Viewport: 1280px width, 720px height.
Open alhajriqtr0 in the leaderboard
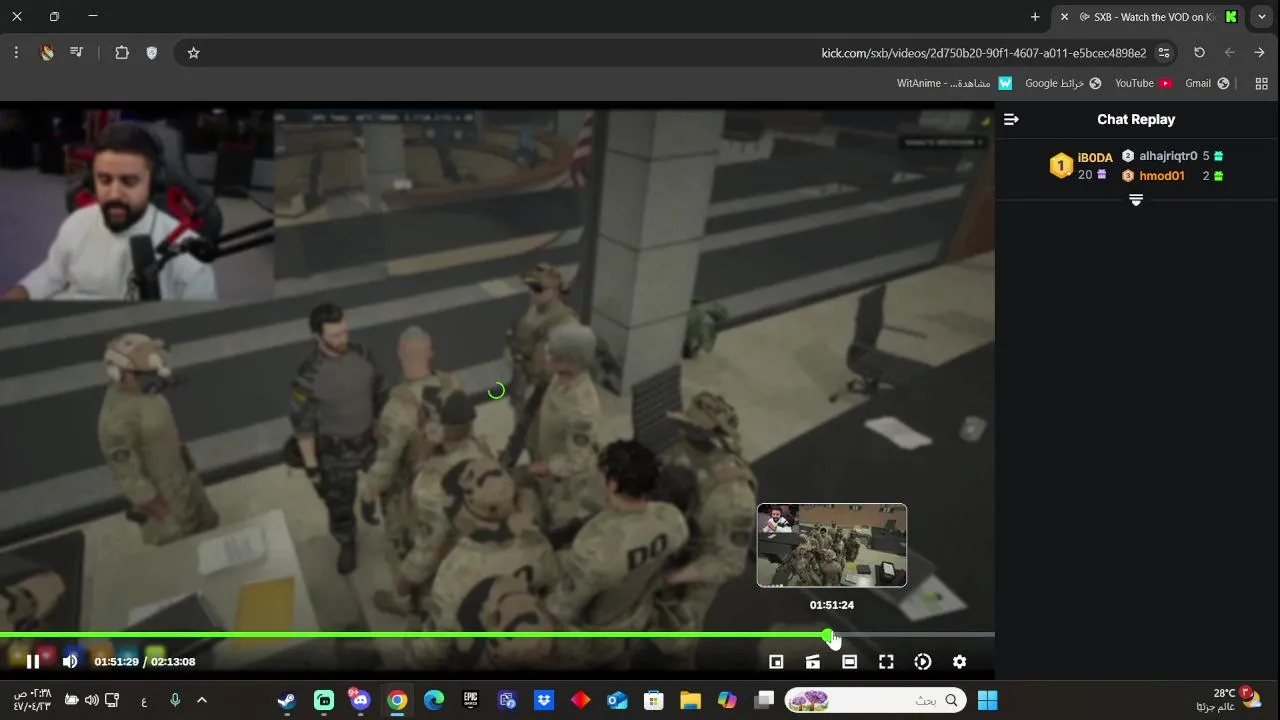[x=1168, y=156]
